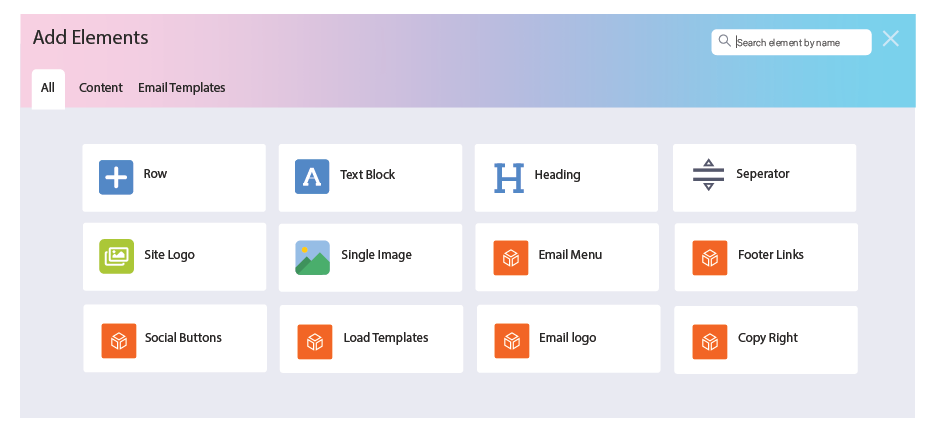Click the Row label text
934x434 pixels.
155,174
